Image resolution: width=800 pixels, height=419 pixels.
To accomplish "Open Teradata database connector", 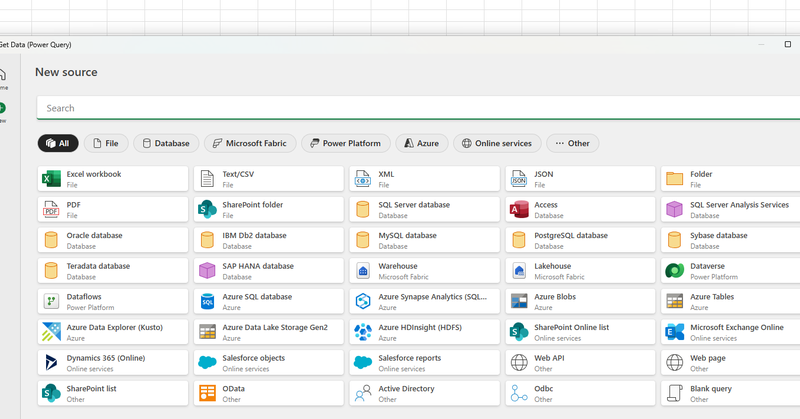I will click(x=113, y=271).
